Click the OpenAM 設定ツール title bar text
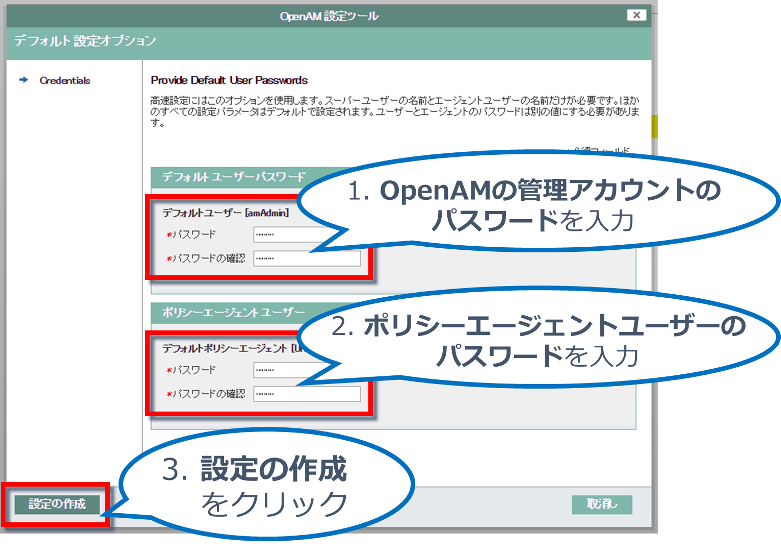Screen dimensions: 781x544 (329, 16)
